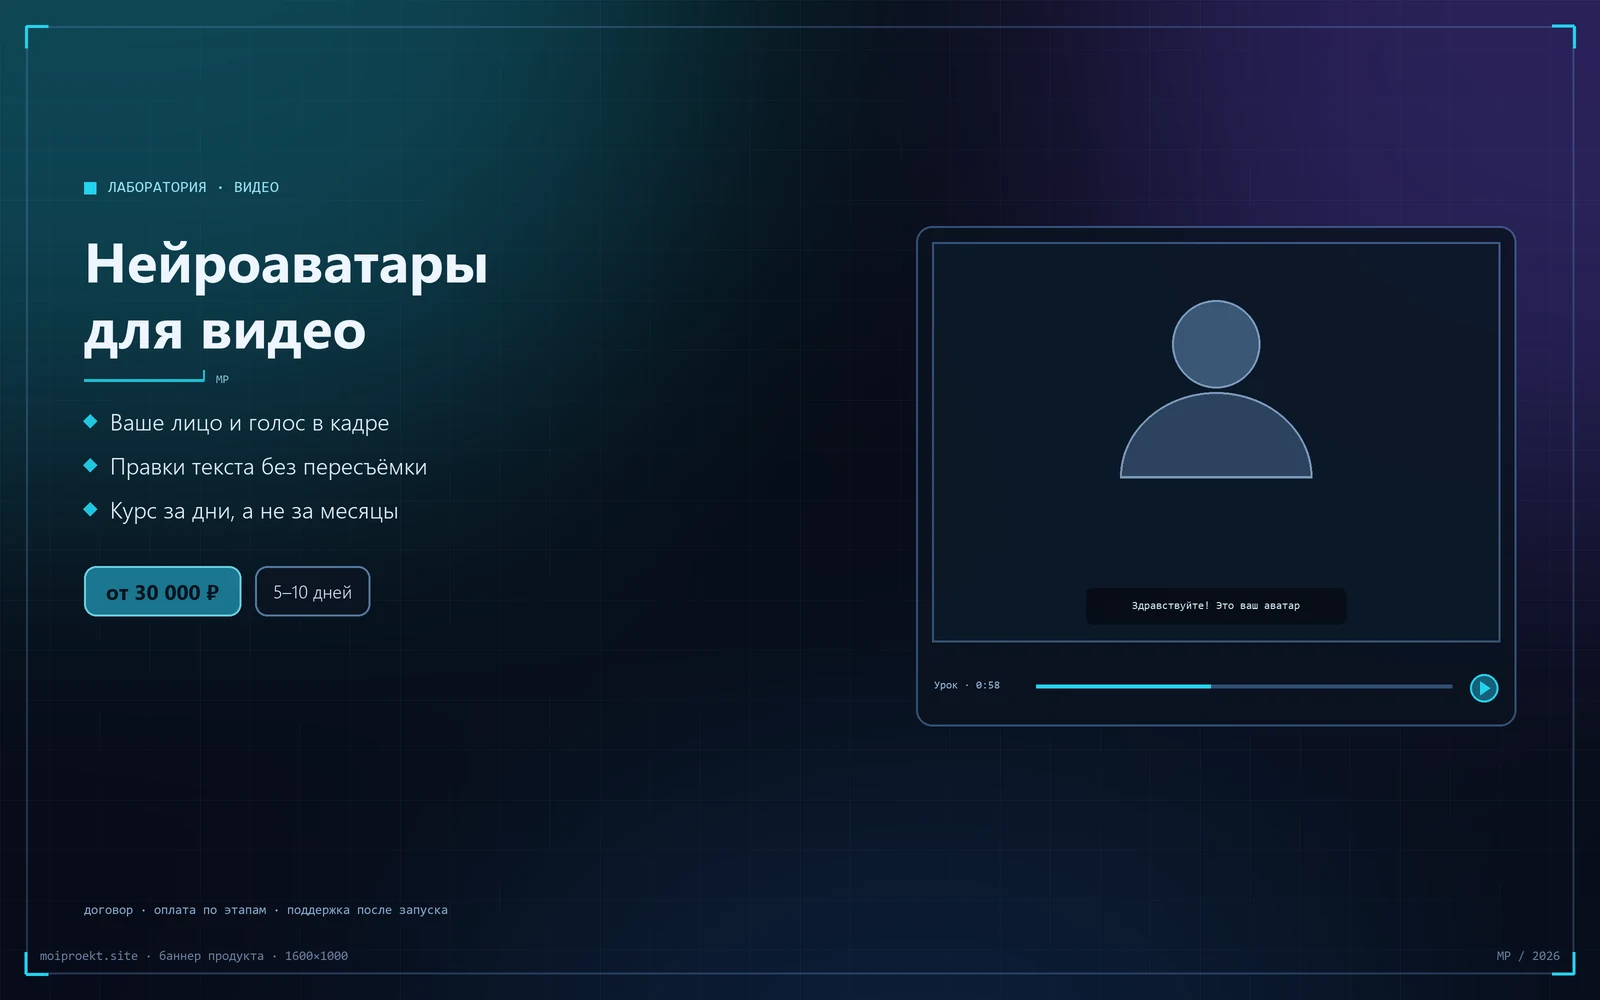Click "оплата по этапам" in the bottom line
1600x1000 pixels.
click(x=210, y=910)
